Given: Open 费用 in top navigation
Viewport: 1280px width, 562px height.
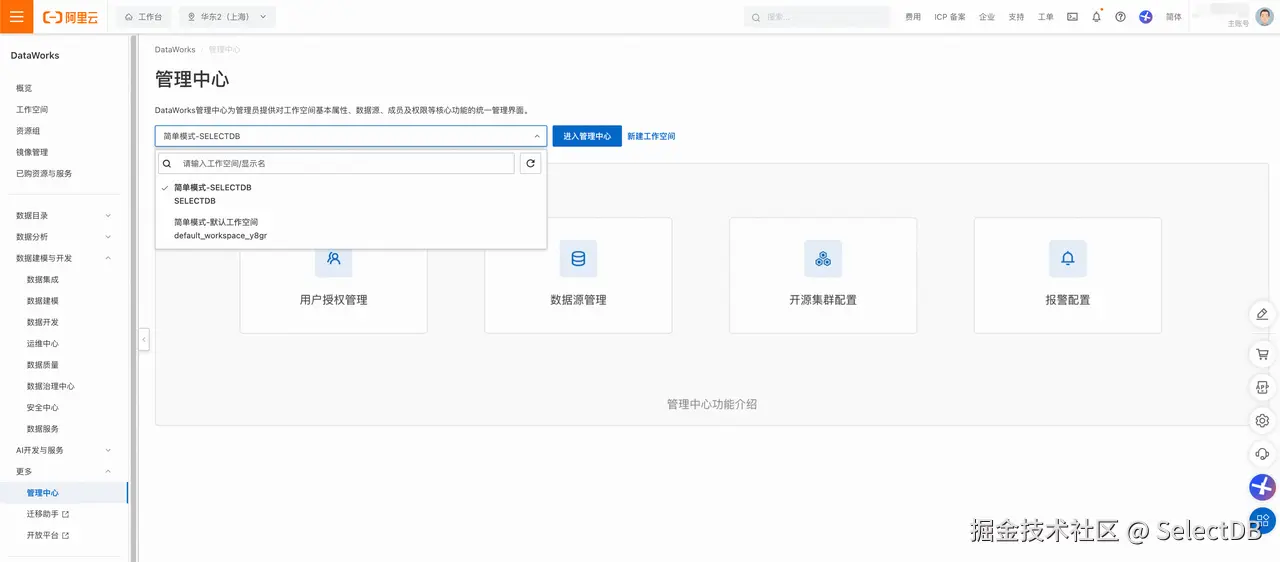Looking at the screenshot, I should tap(913, 17).
